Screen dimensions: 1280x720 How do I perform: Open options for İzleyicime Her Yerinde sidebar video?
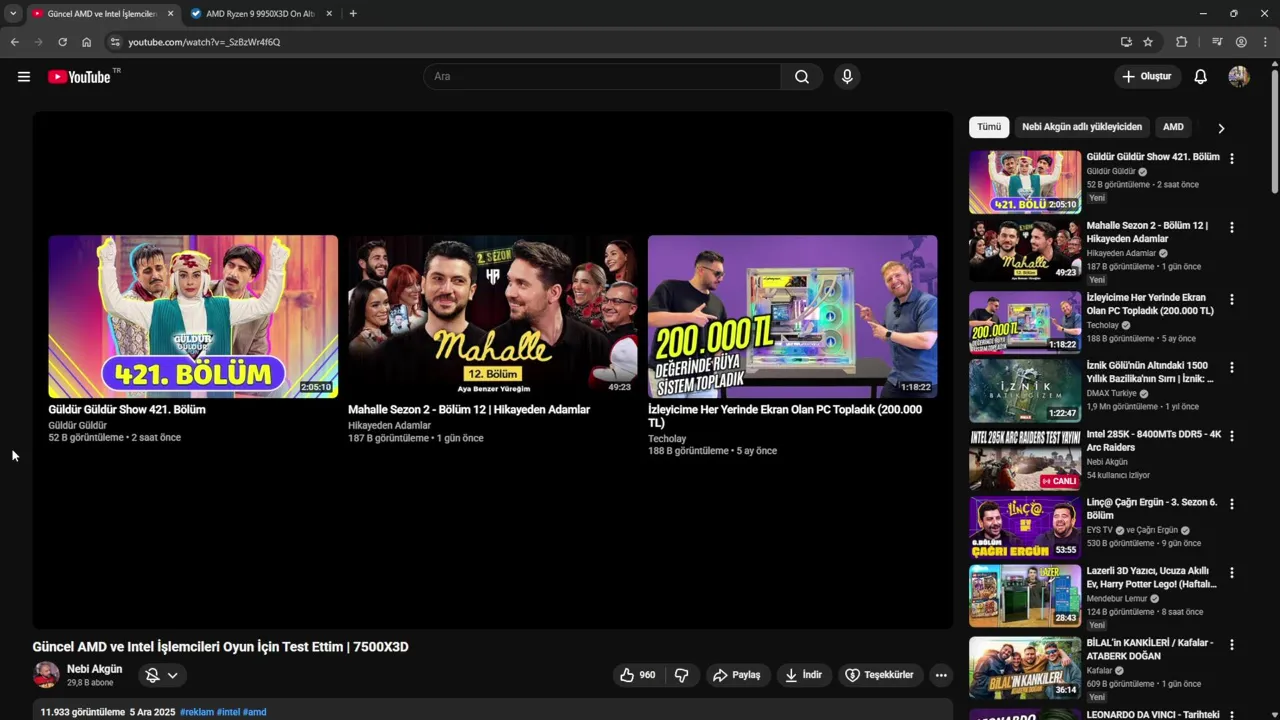point(1232,299)
